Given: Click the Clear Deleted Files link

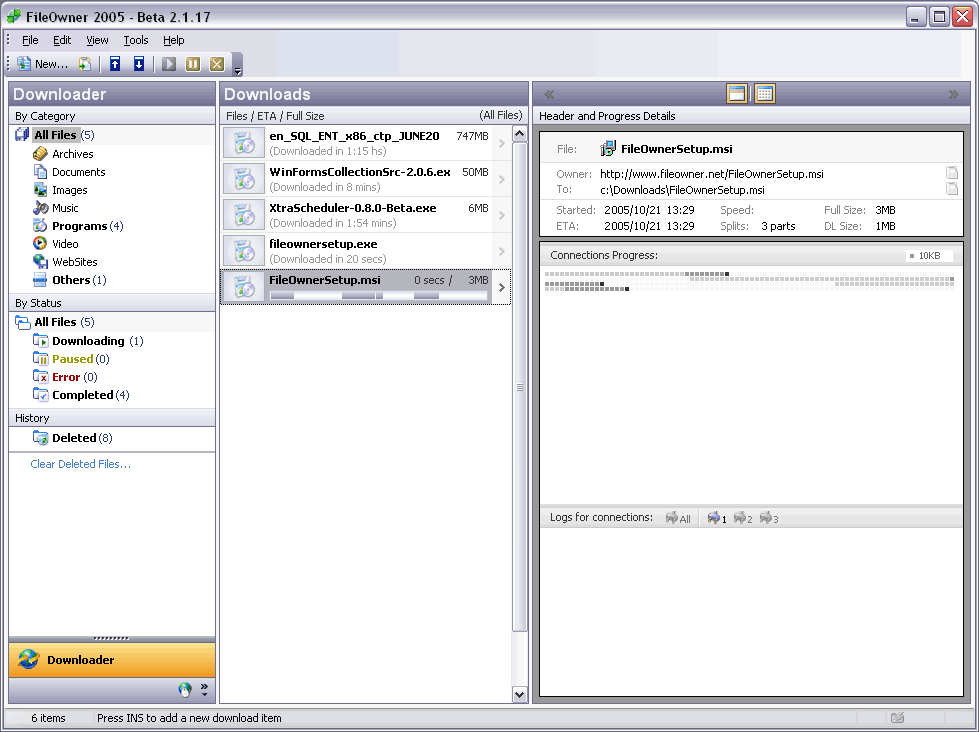Looking at the screenshot, I should (x=80, y=464).
